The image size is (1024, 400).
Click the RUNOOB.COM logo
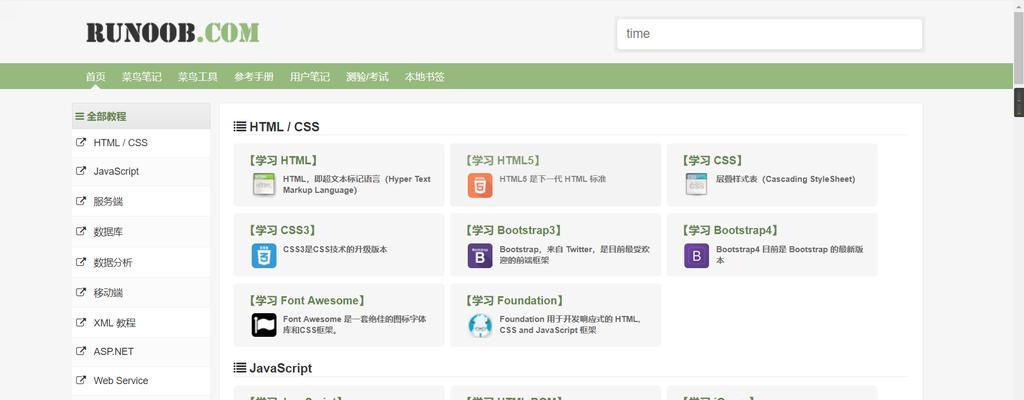click(173, 33)
